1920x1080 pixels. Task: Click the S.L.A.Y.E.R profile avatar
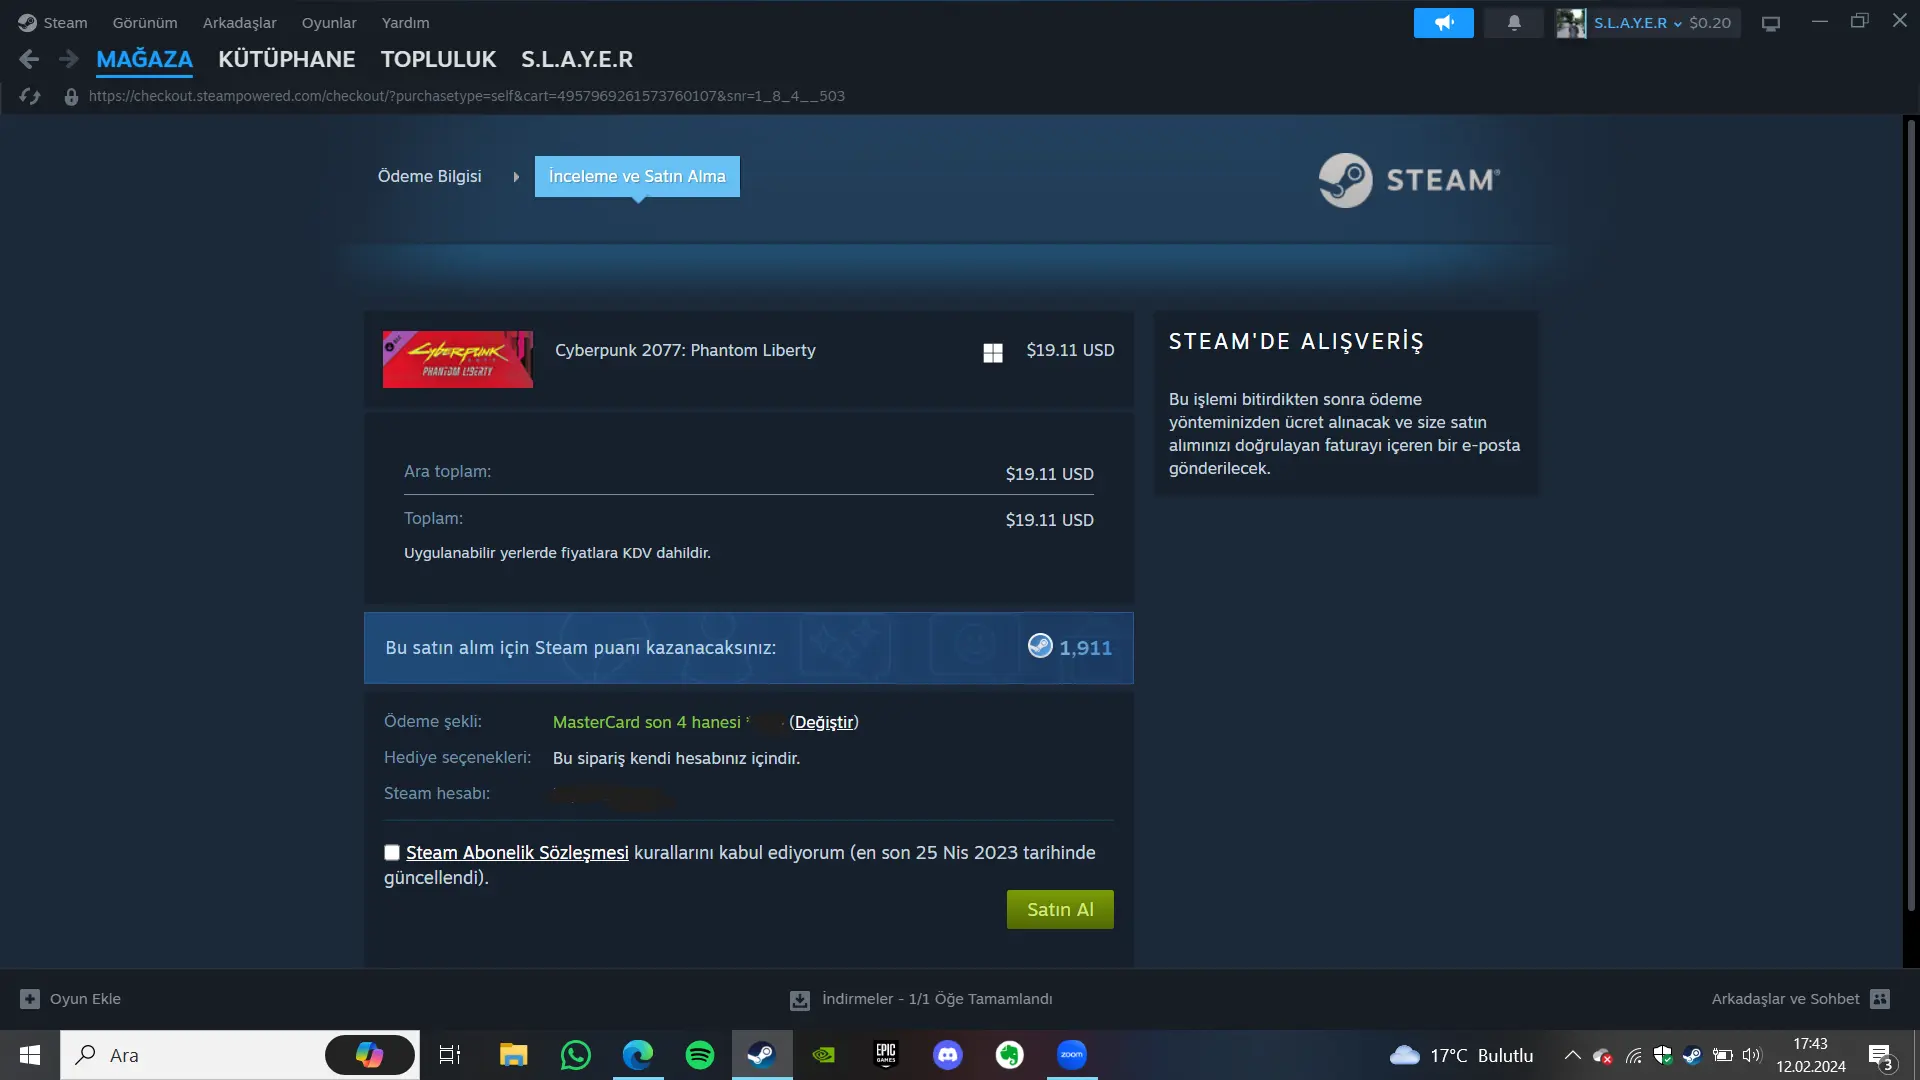click(x=1571, y=22)
